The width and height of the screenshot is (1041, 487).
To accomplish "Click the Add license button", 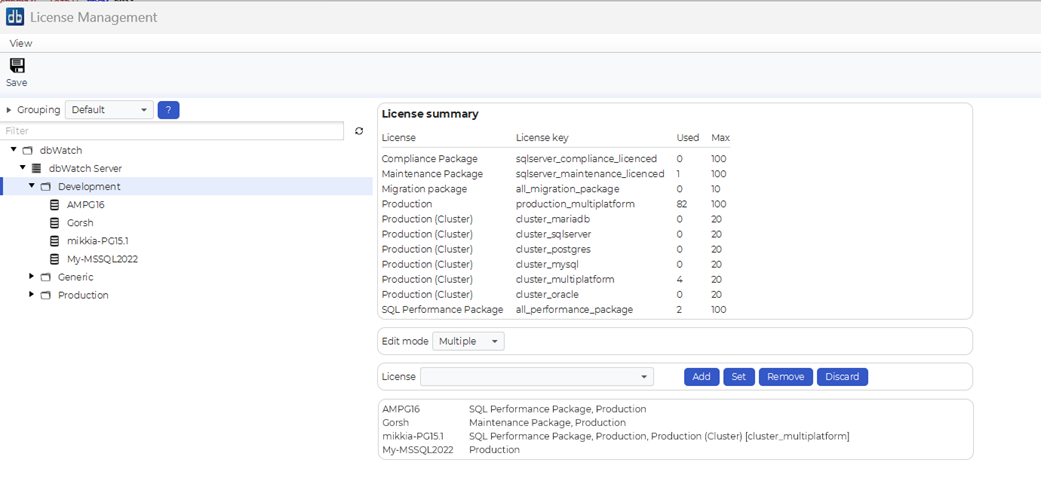I will [x=701, y=377].
